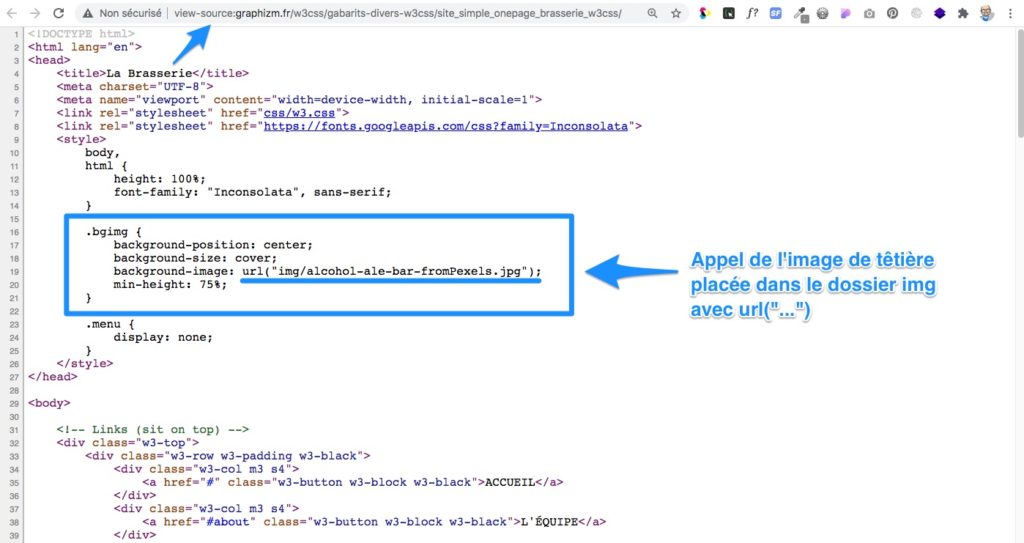Screen dimensions: 1024x543
Task: Click the '<!DOCTYPE html>' line
Action: pyautogui.click(x=82, y=33)
